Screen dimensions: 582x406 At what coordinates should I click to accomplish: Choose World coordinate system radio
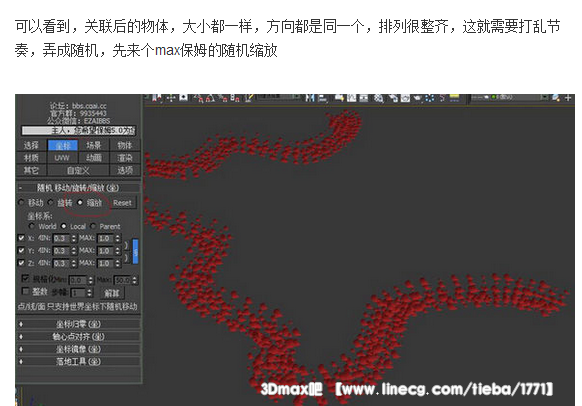point(32,226)
